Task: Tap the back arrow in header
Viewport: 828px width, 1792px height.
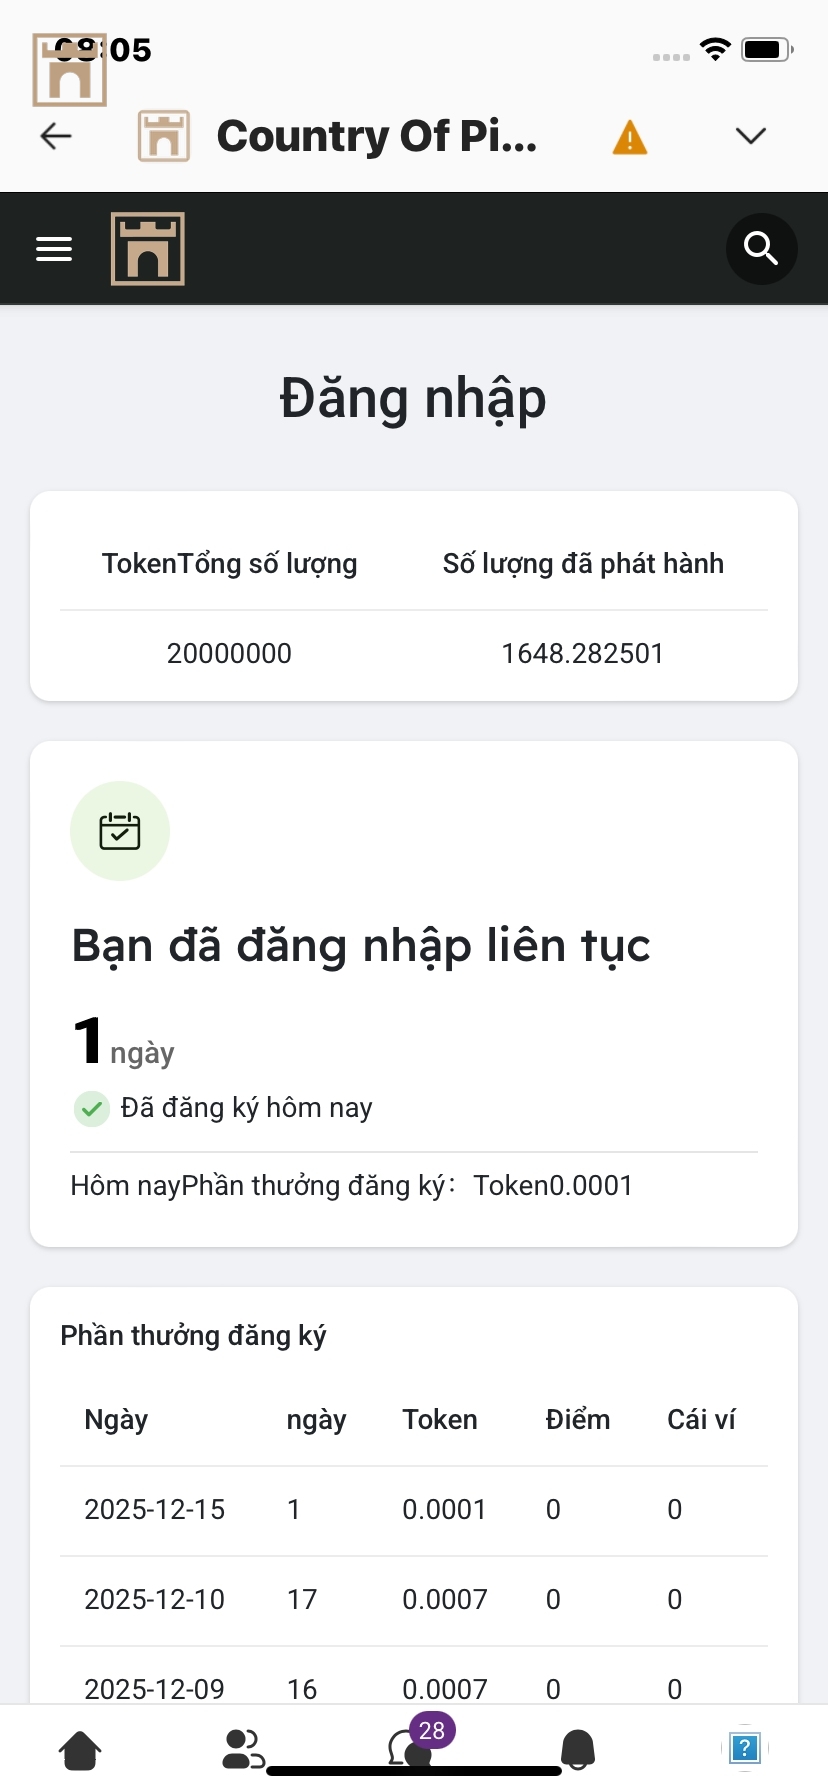Action: coord(56,136)
